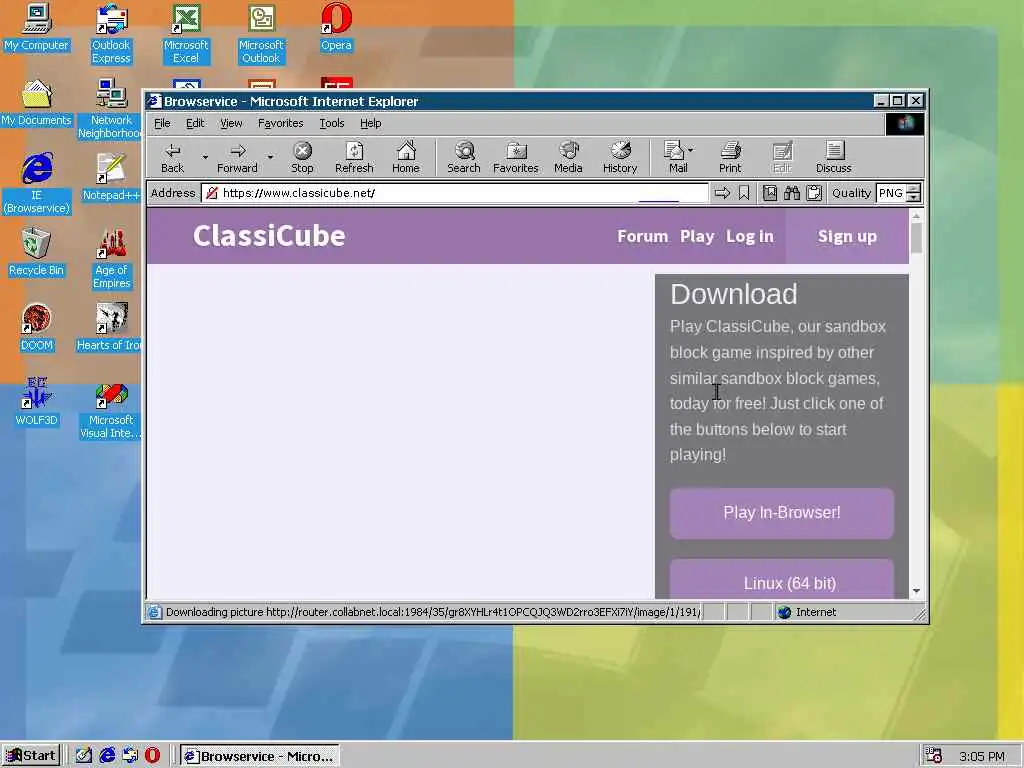The image size is (1024, 768).
Task: Select the WOLF3D desktop icon
Action: 36,402
